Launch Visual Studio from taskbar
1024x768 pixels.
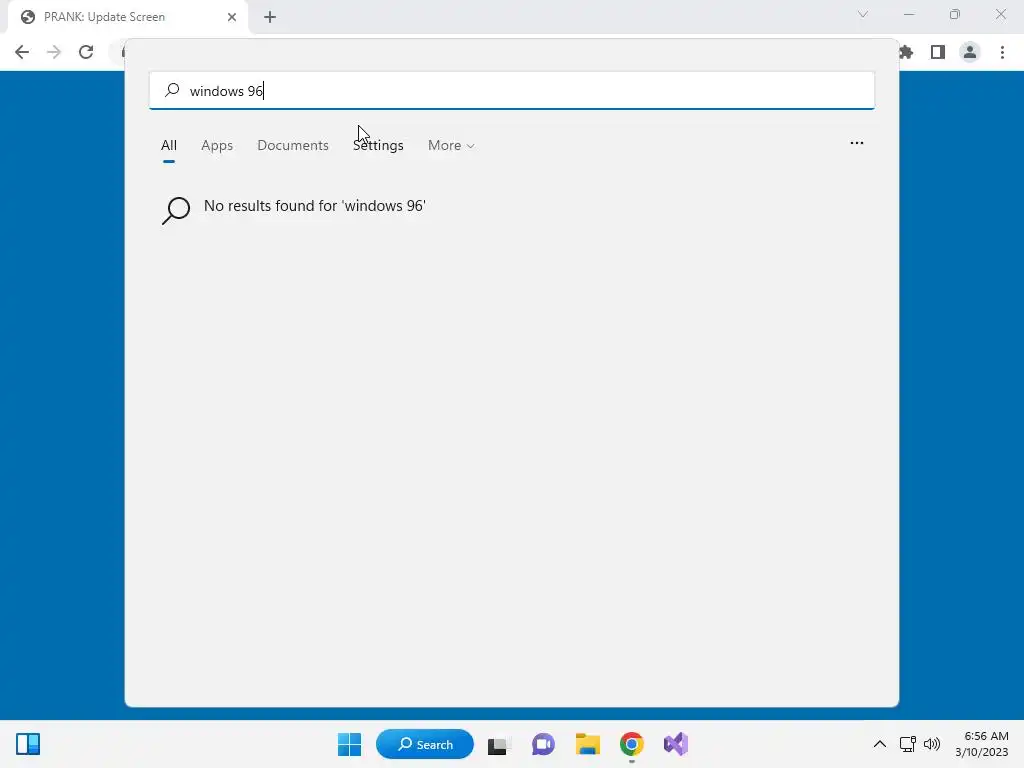point(676,744)
